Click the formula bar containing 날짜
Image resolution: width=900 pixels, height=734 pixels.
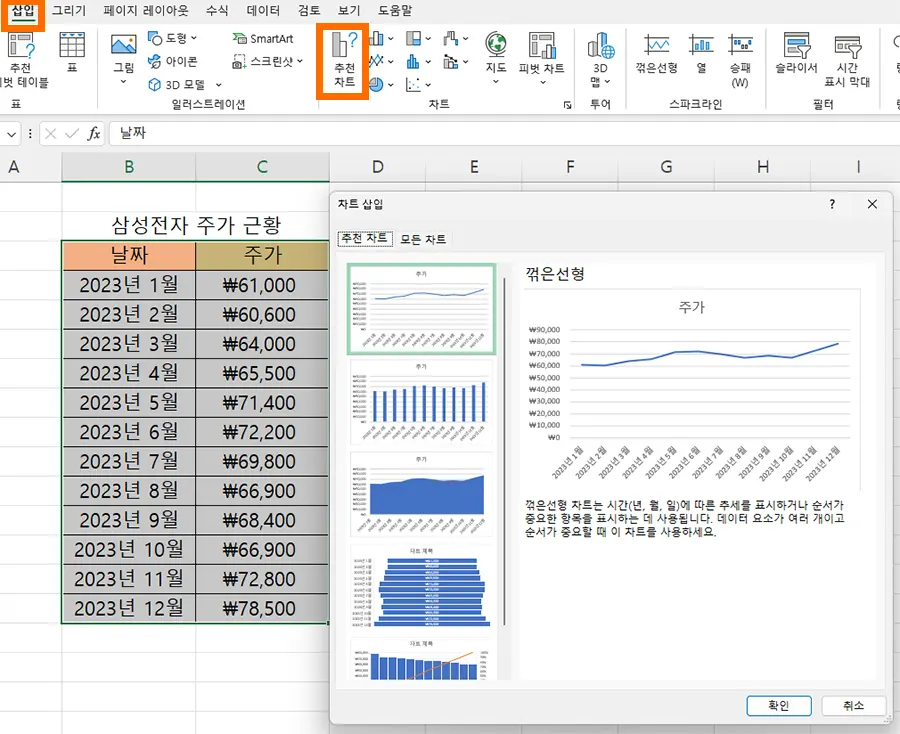click(x=504, y=134)
